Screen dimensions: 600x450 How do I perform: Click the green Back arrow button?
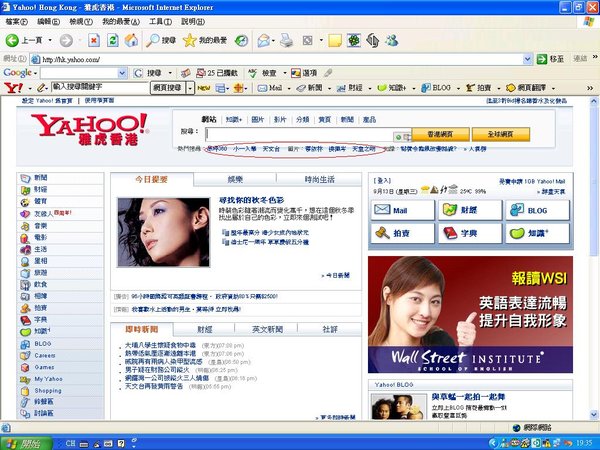(x=12, y=40)
